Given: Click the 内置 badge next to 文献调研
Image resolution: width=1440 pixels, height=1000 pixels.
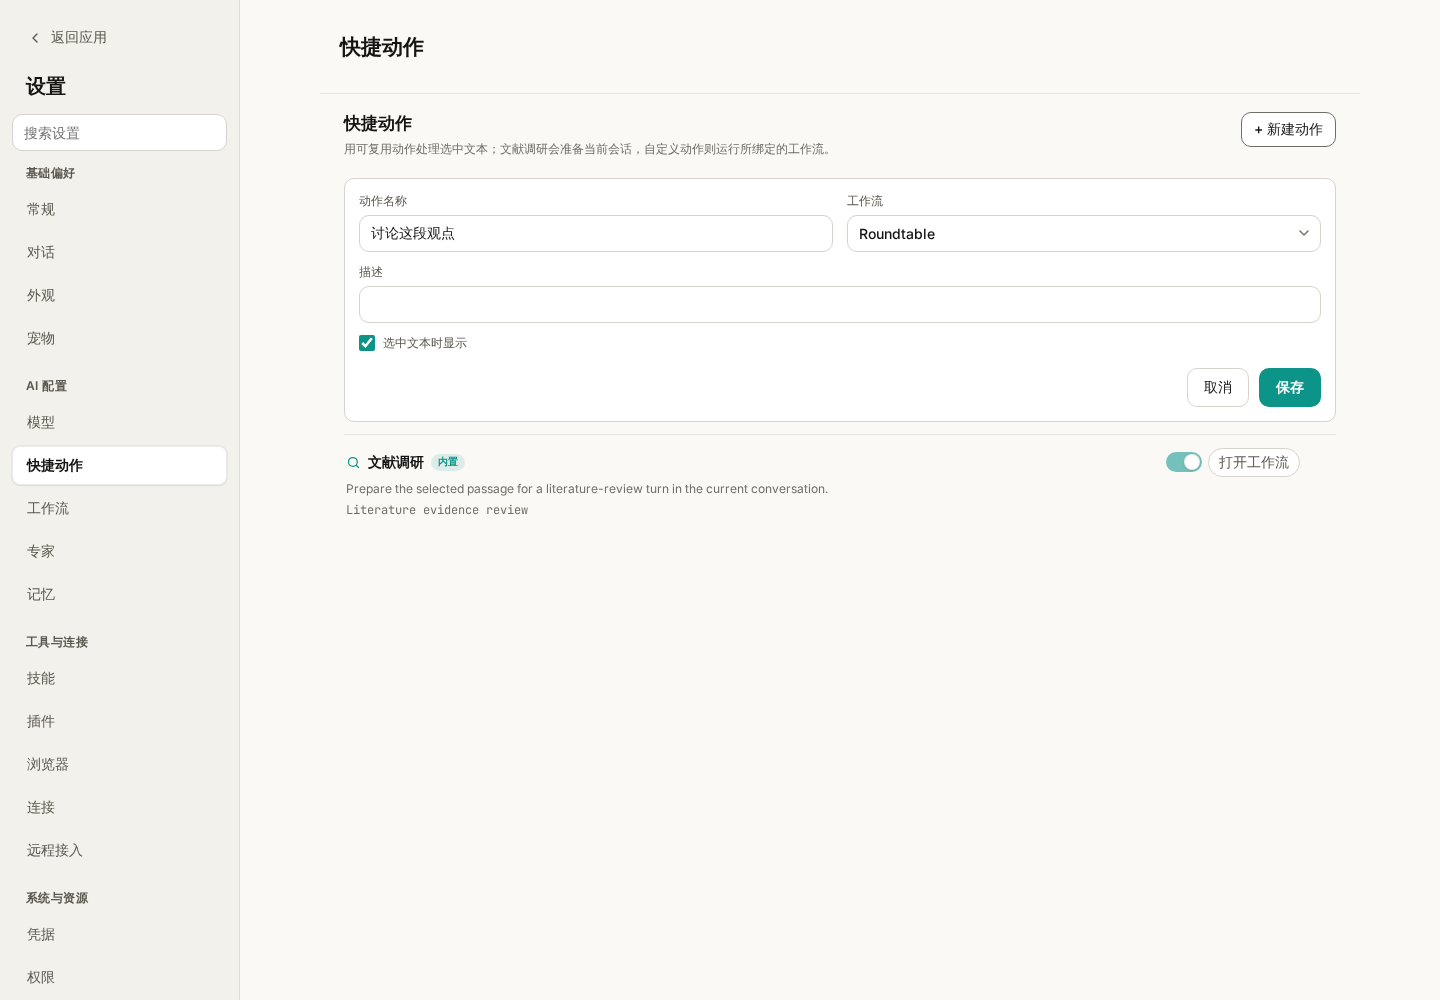Looking at the screenshot, I should (448, 463).
